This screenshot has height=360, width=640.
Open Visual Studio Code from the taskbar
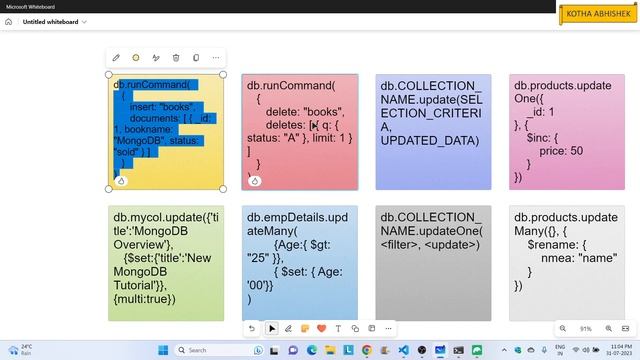[403, 350]
